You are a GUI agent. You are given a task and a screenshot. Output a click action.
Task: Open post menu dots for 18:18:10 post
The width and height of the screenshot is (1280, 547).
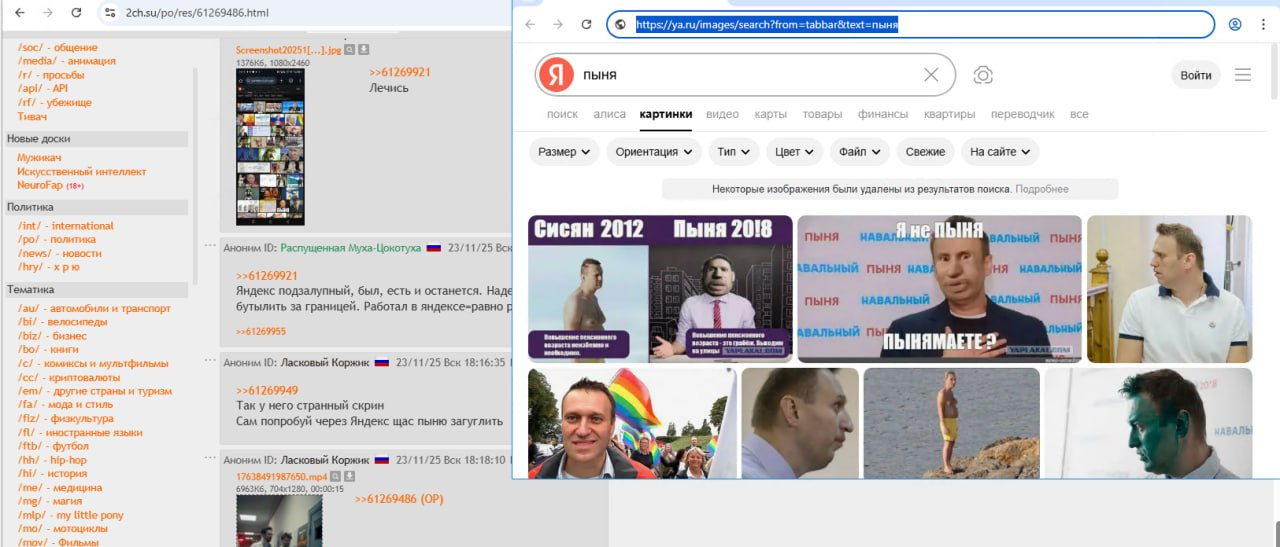(210, 459)
